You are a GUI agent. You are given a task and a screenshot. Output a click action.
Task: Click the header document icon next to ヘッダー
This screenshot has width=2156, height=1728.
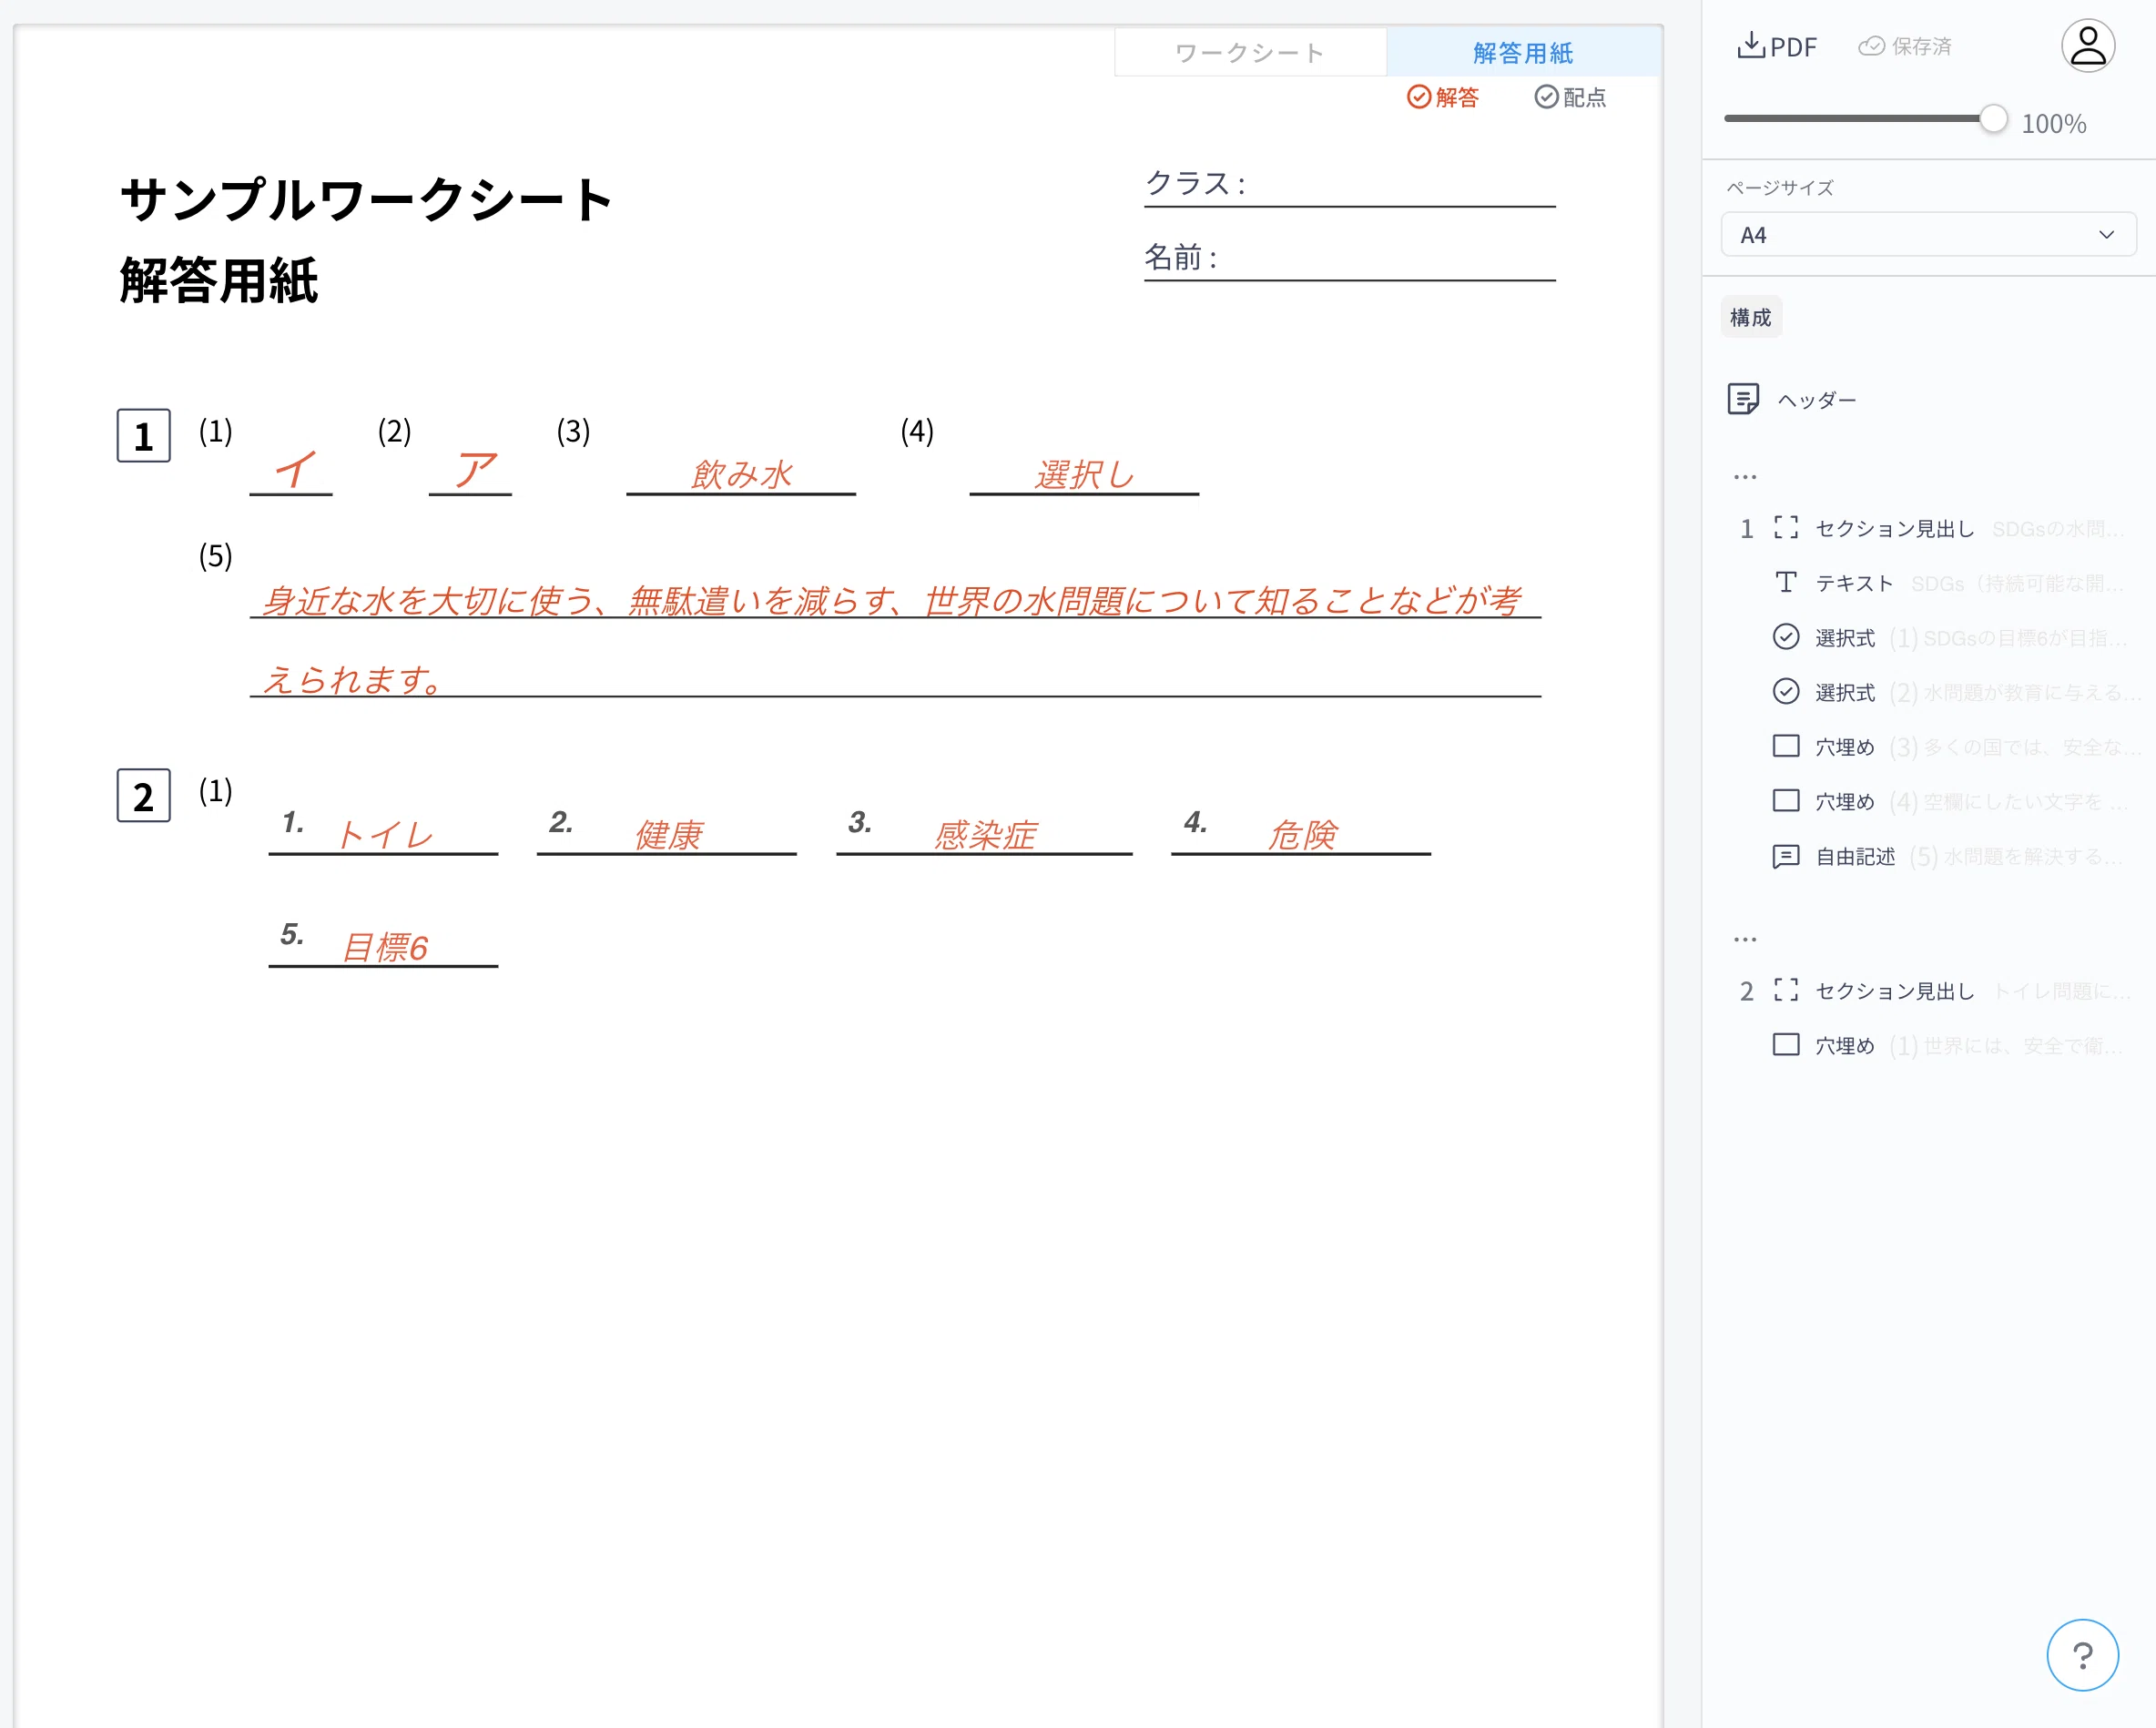1743,399
